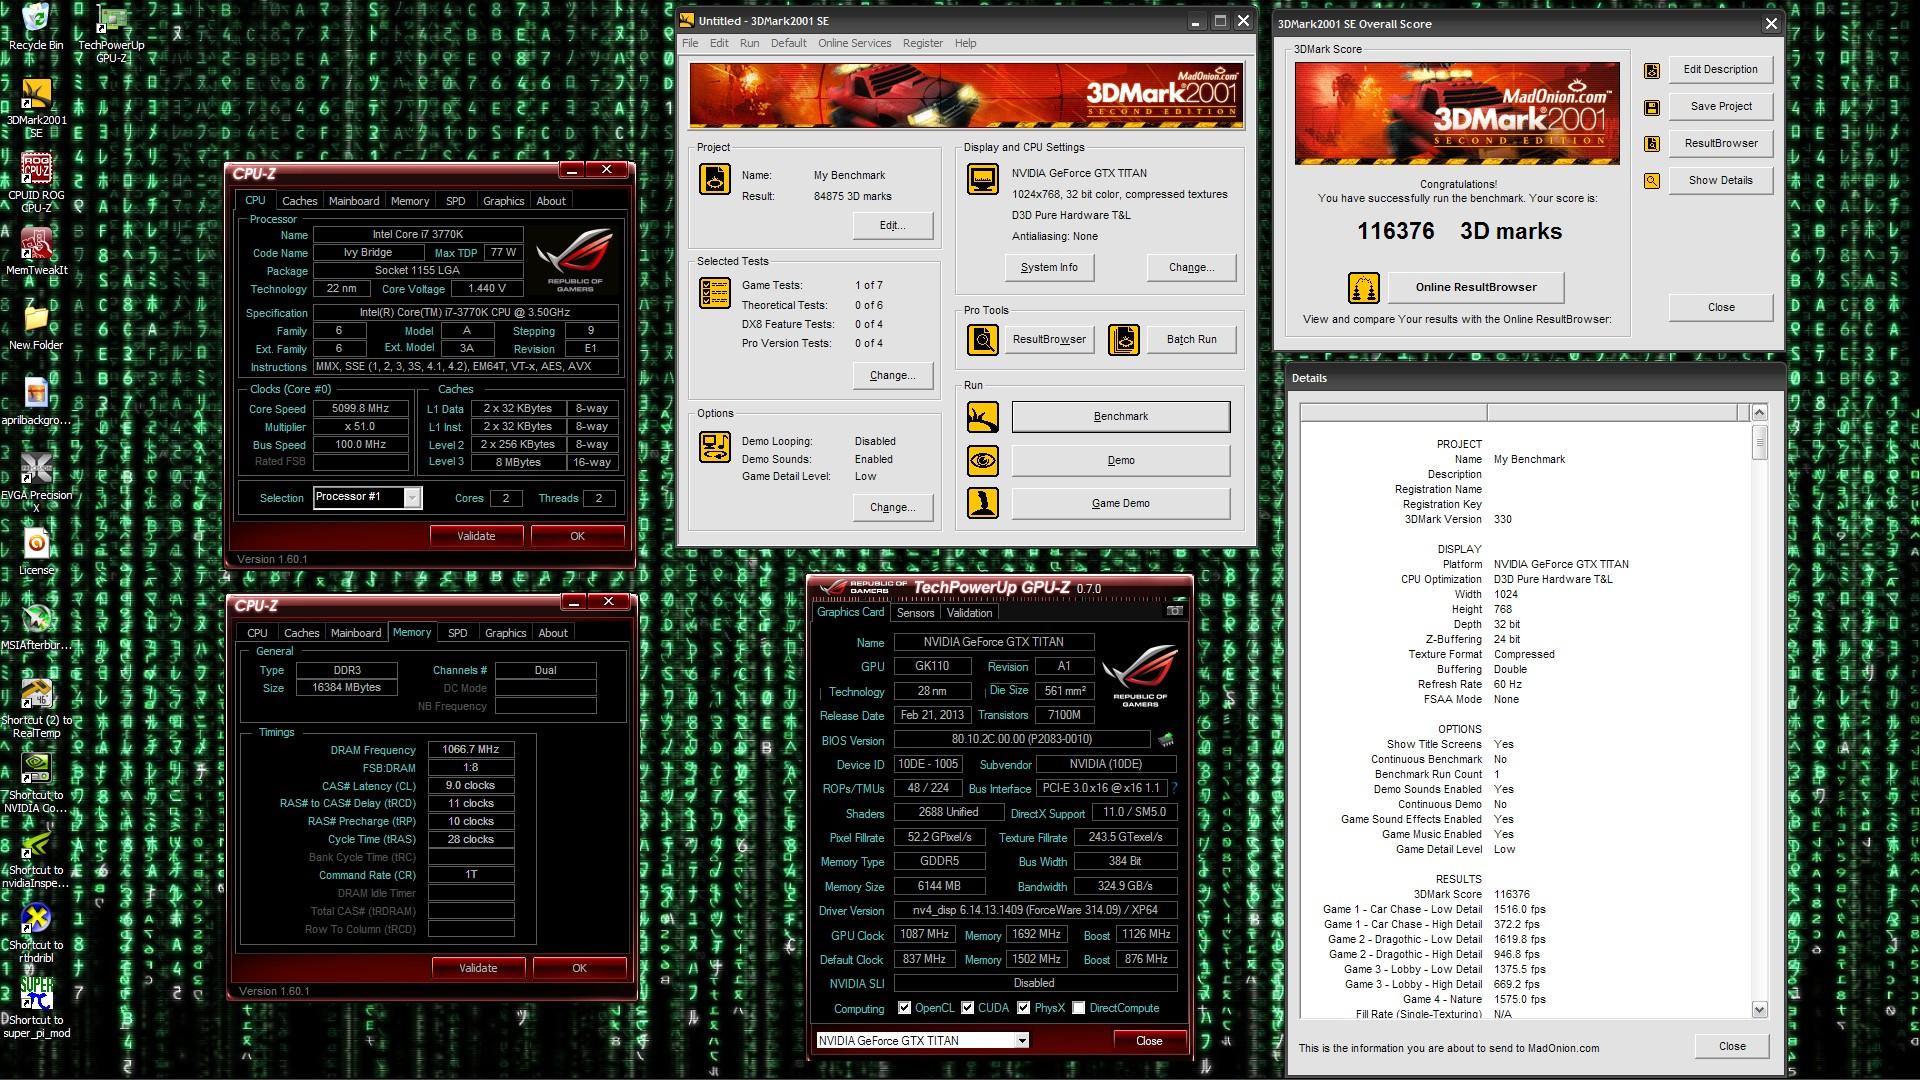Viewport: 1920px width, 1080px height.
Task: Click the System Info button
Action: pyautogui.click(x=1049, y=267)
